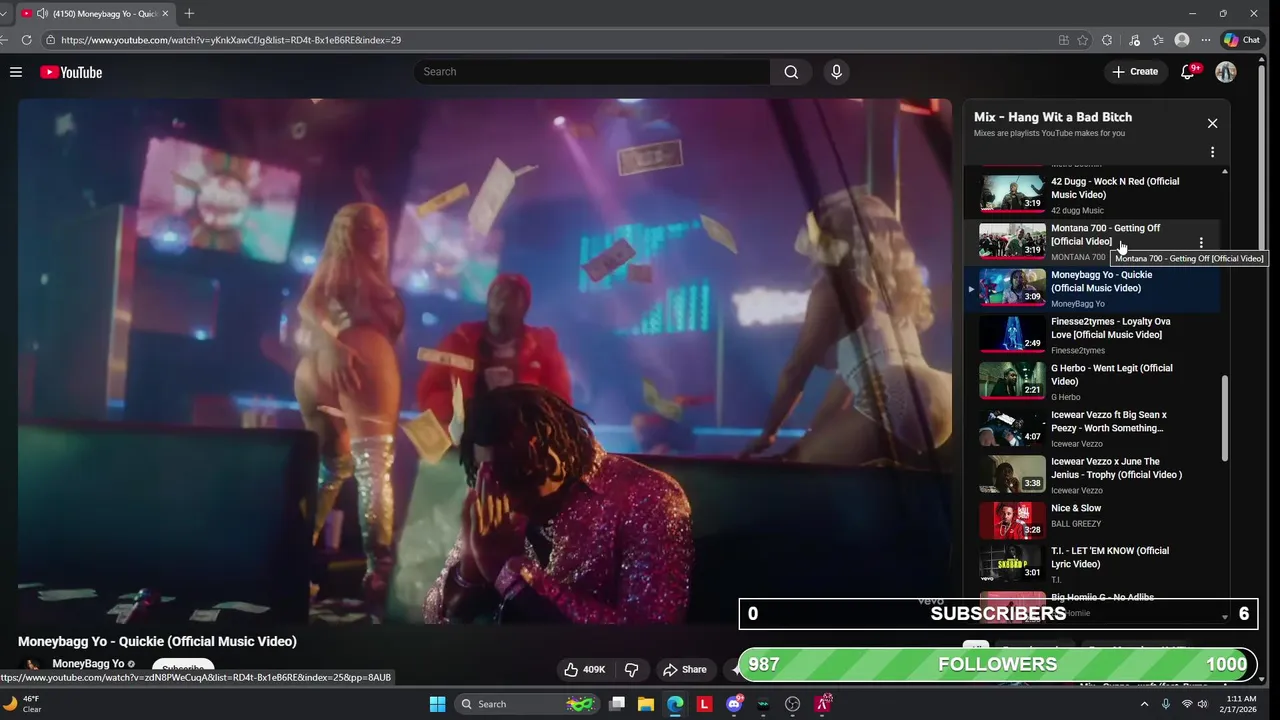
Task: Open OBS Studio from the taskbar
Action: [793, 704]
